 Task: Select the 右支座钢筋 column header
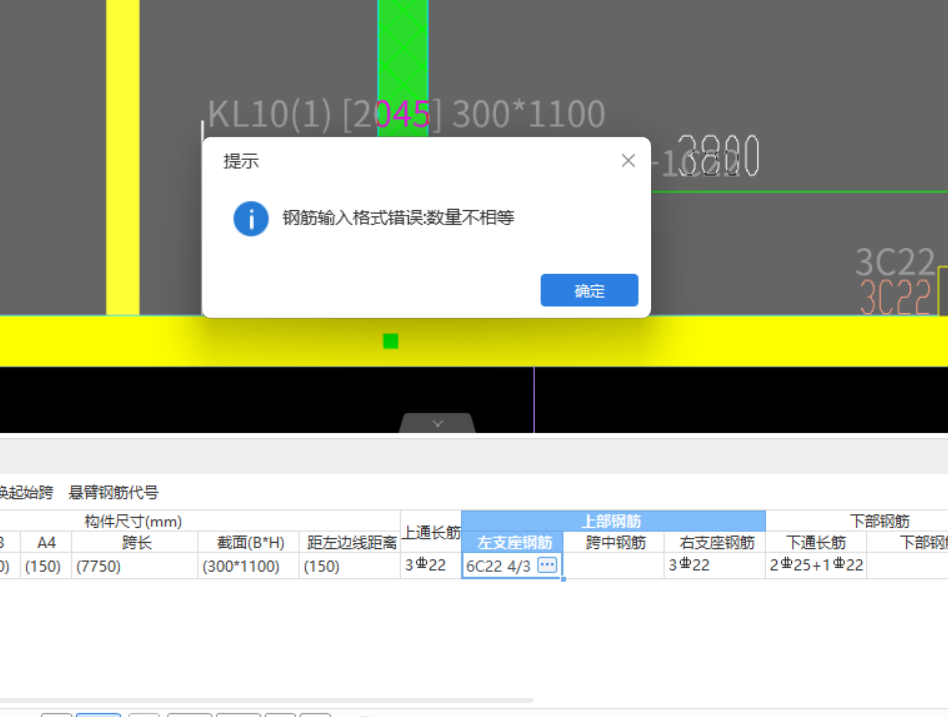pos(715,542)
